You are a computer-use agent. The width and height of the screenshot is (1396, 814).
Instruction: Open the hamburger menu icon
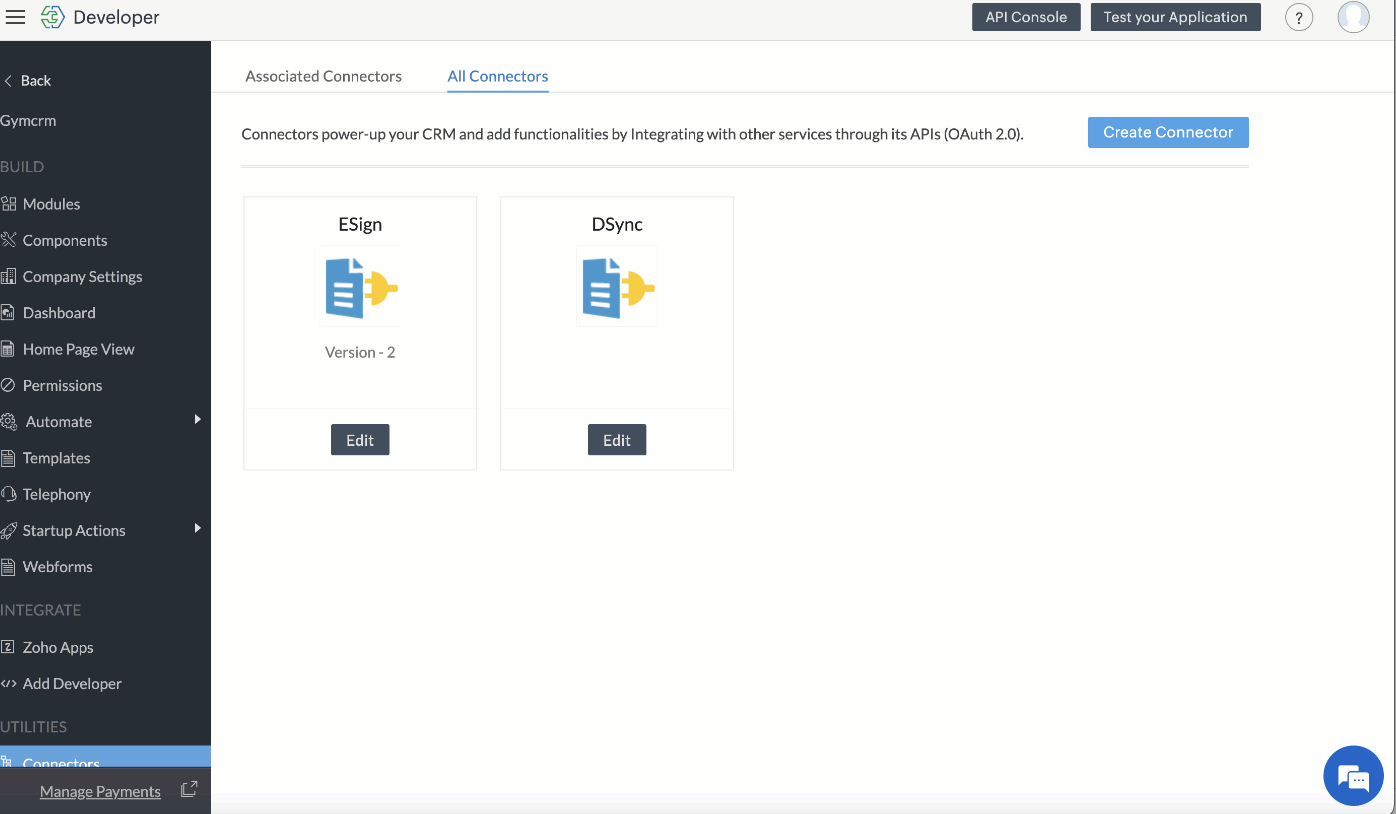(x=15, y=17)
